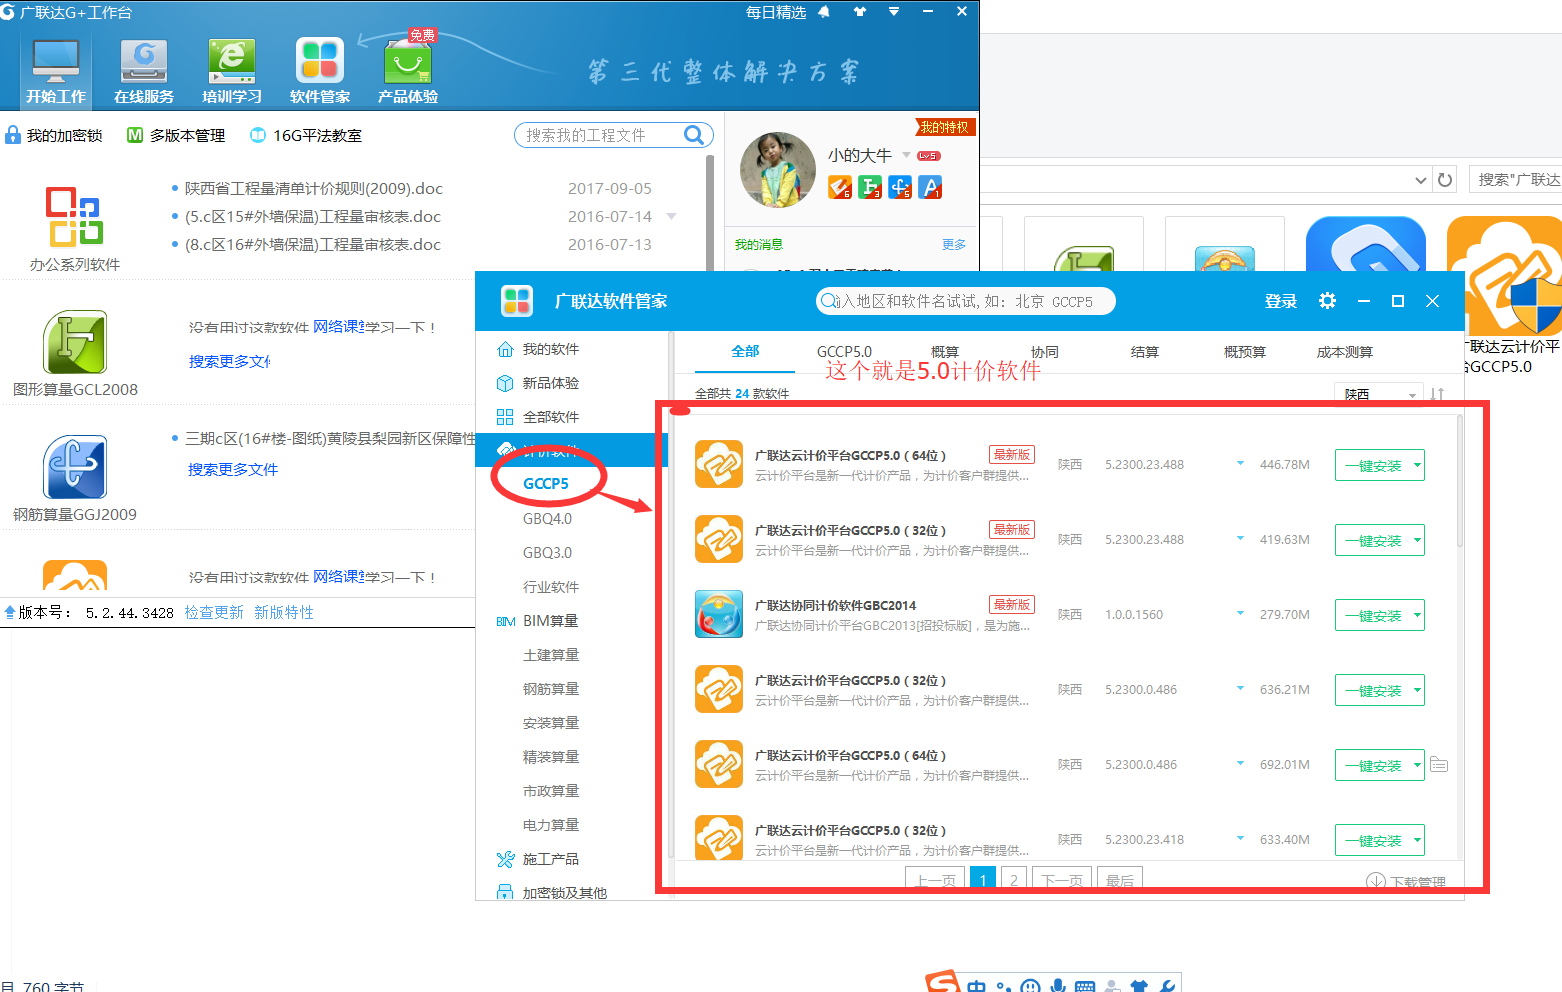The image size is (1562, 992).
Task: Switch to the GCCP5.0 tab
Action: tap(844, 351)
